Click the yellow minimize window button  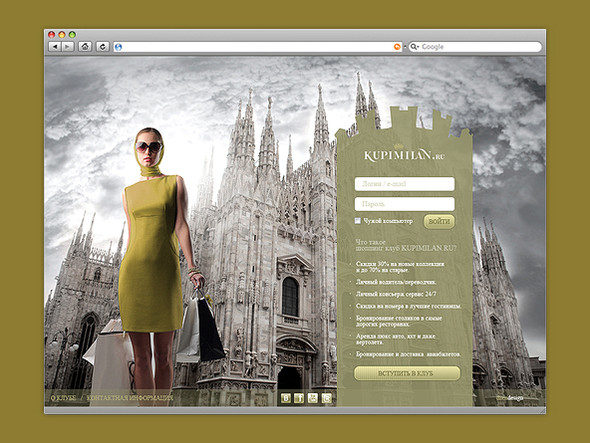pyautogui.click(x=62, y=35)
